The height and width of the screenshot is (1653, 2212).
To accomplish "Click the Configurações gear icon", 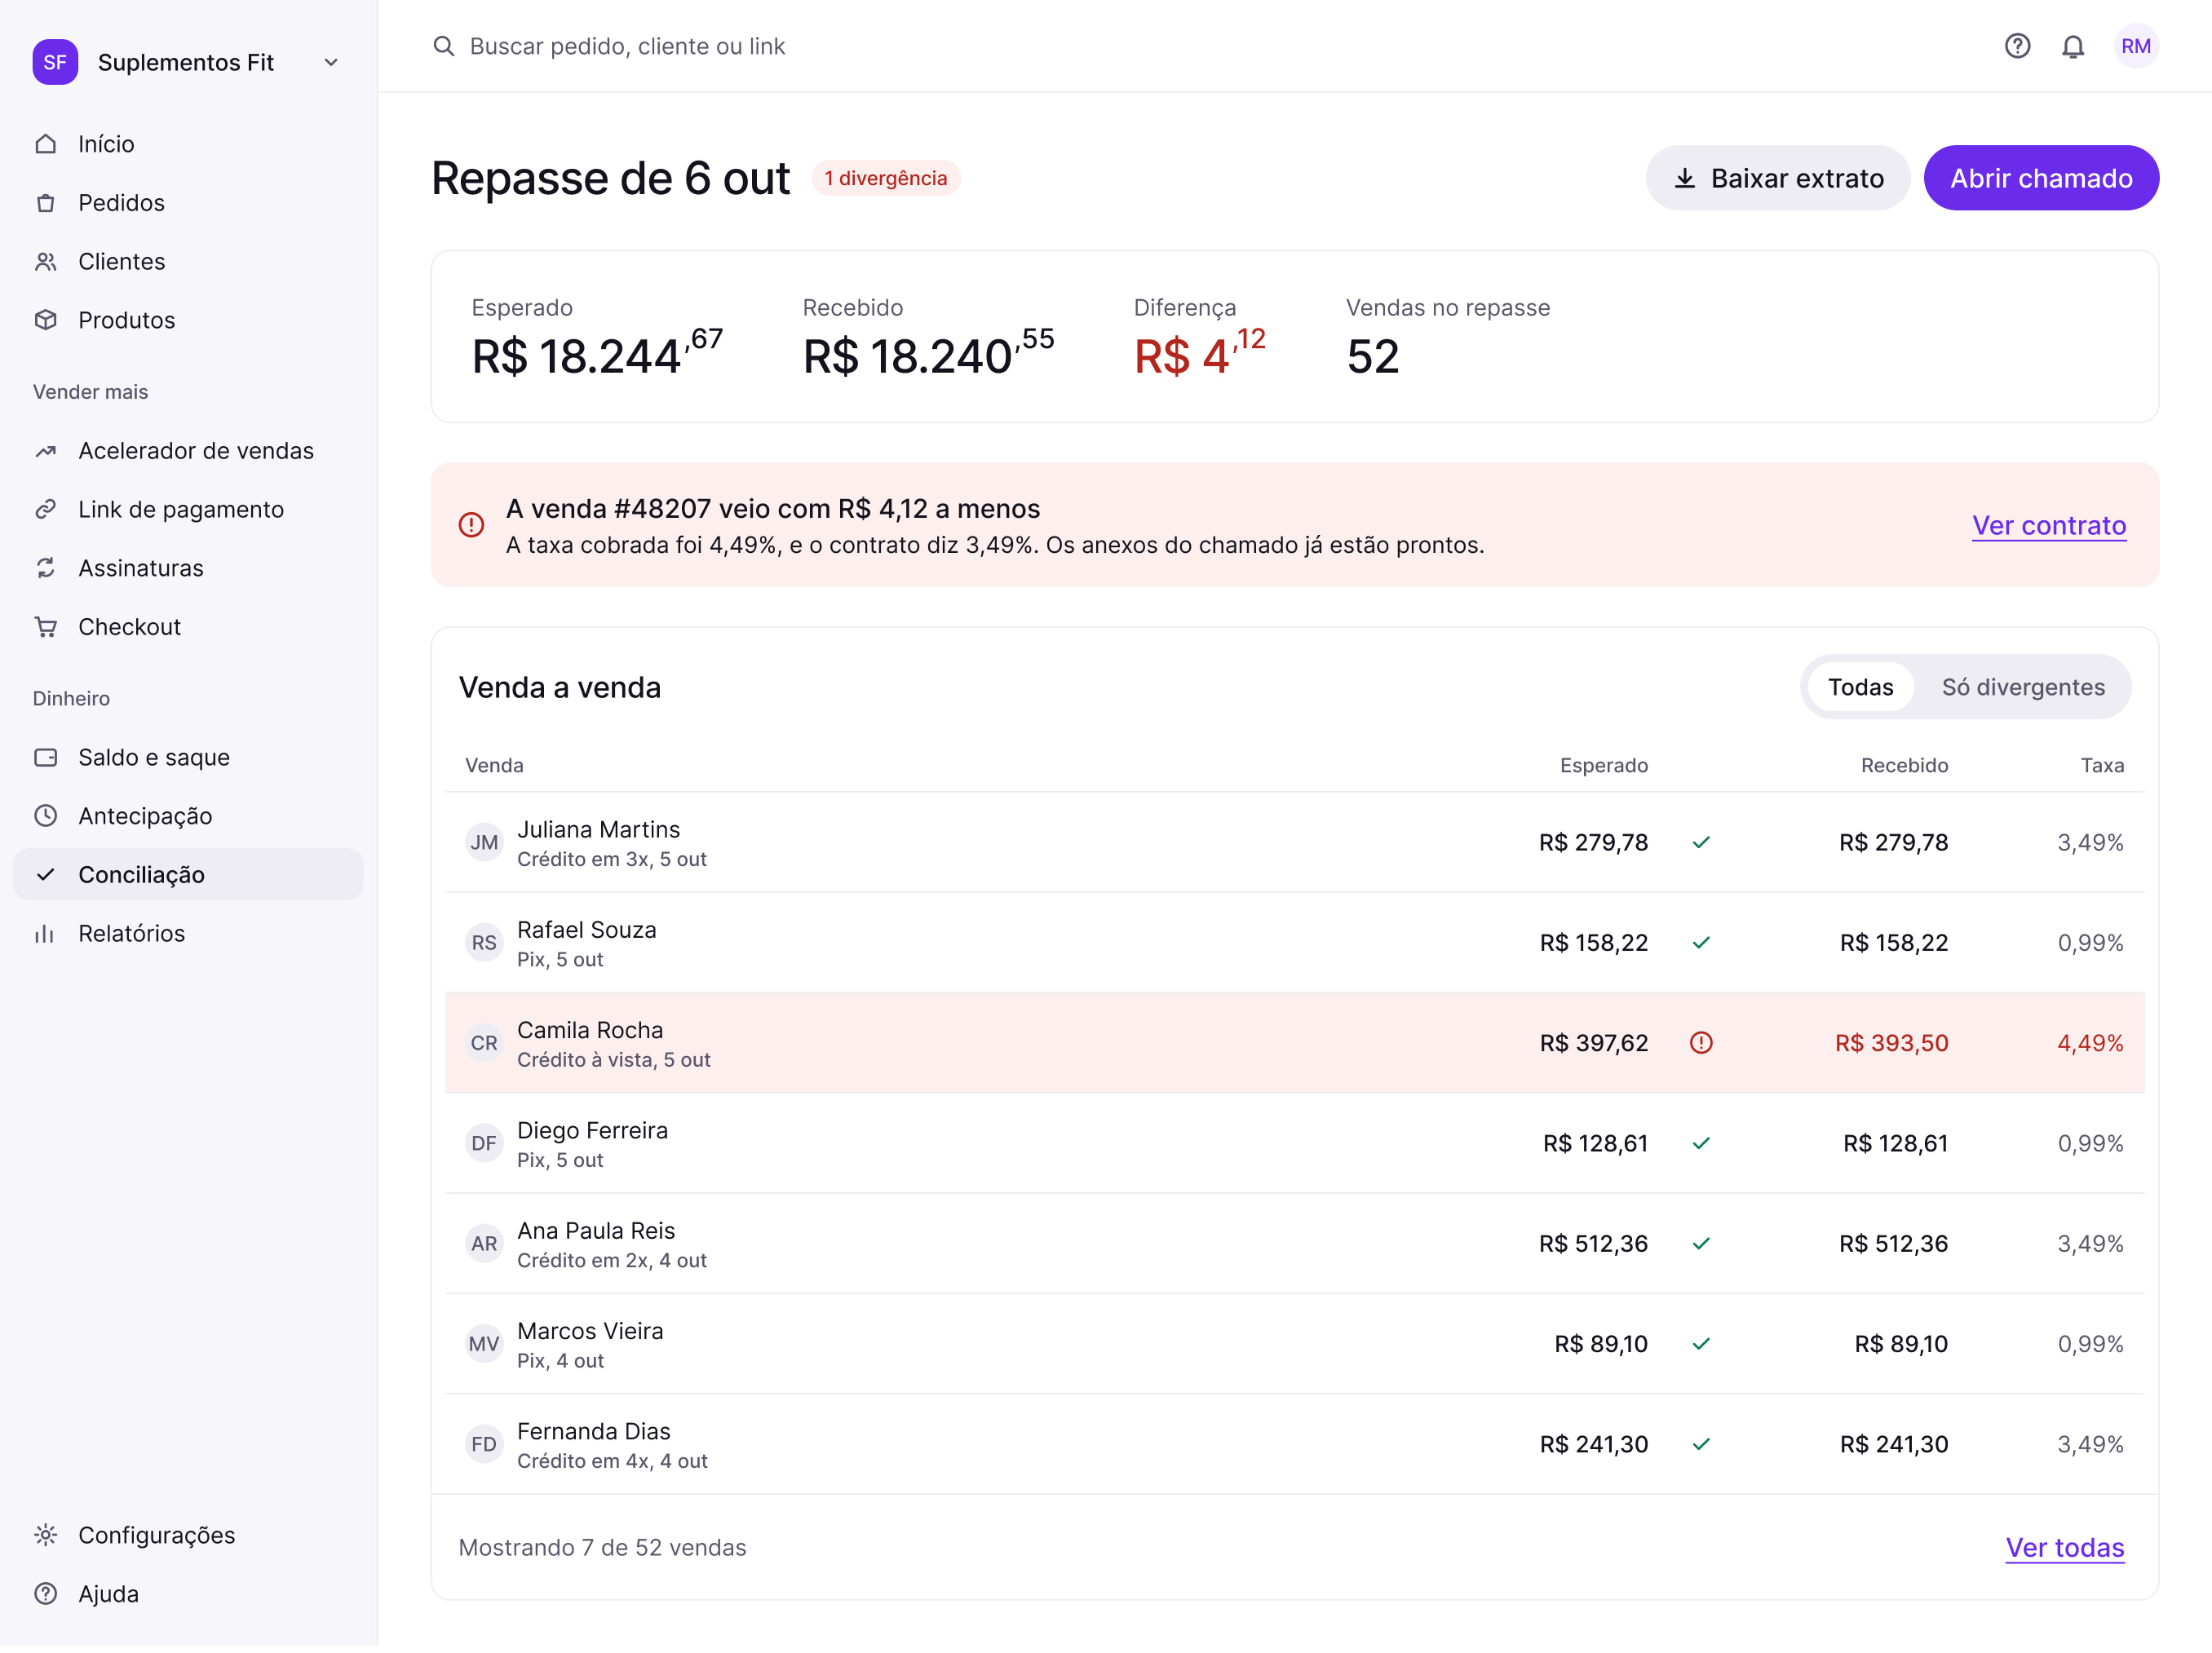I will (45, 1535).
